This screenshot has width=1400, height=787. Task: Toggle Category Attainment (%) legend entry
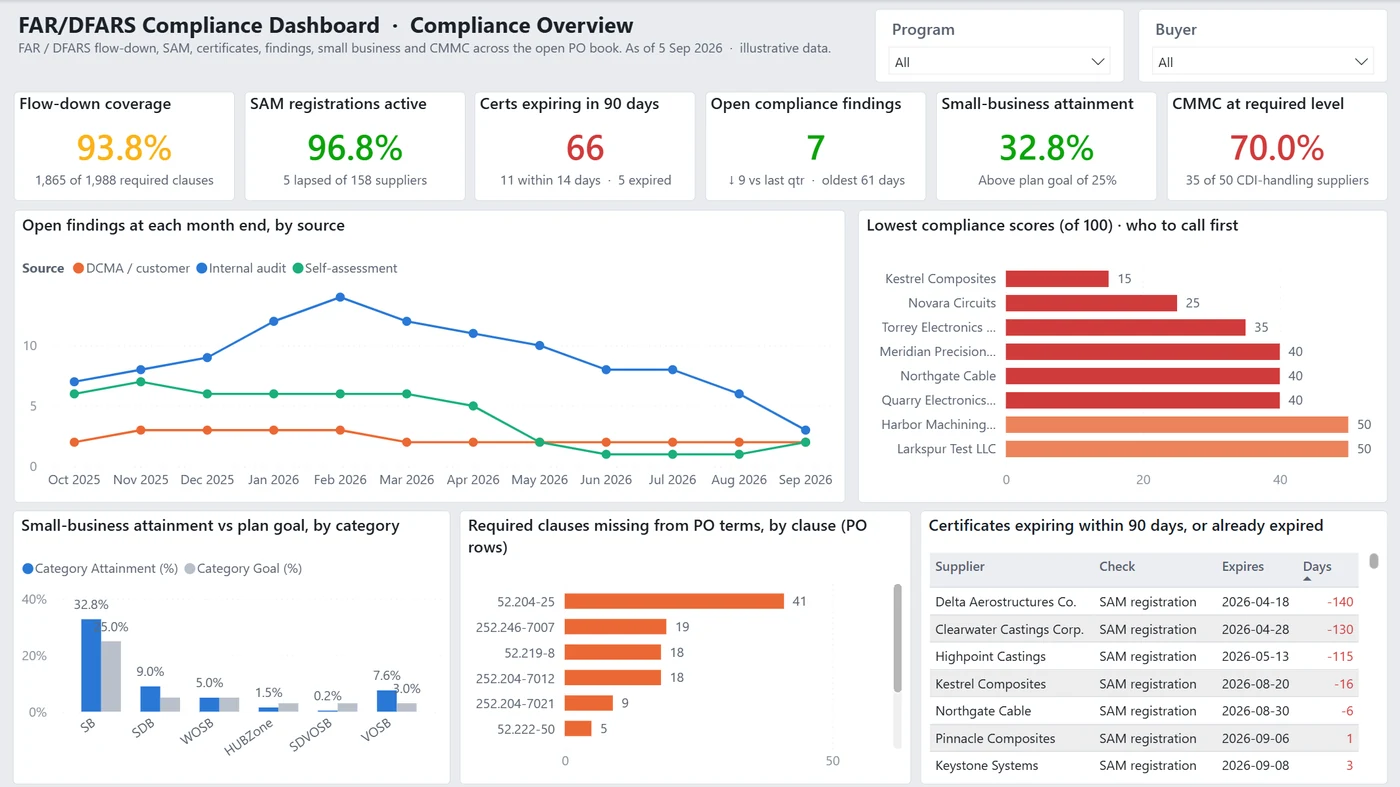(100, 568)
